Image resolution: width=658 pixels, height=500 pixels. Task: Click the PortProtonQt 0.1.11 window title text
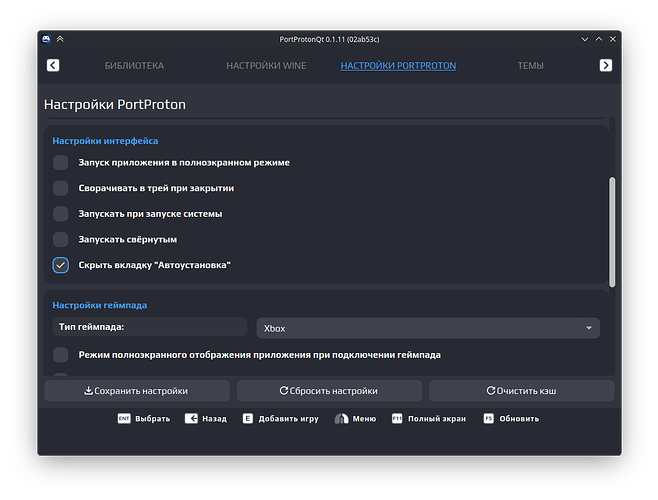coord(329,39)
